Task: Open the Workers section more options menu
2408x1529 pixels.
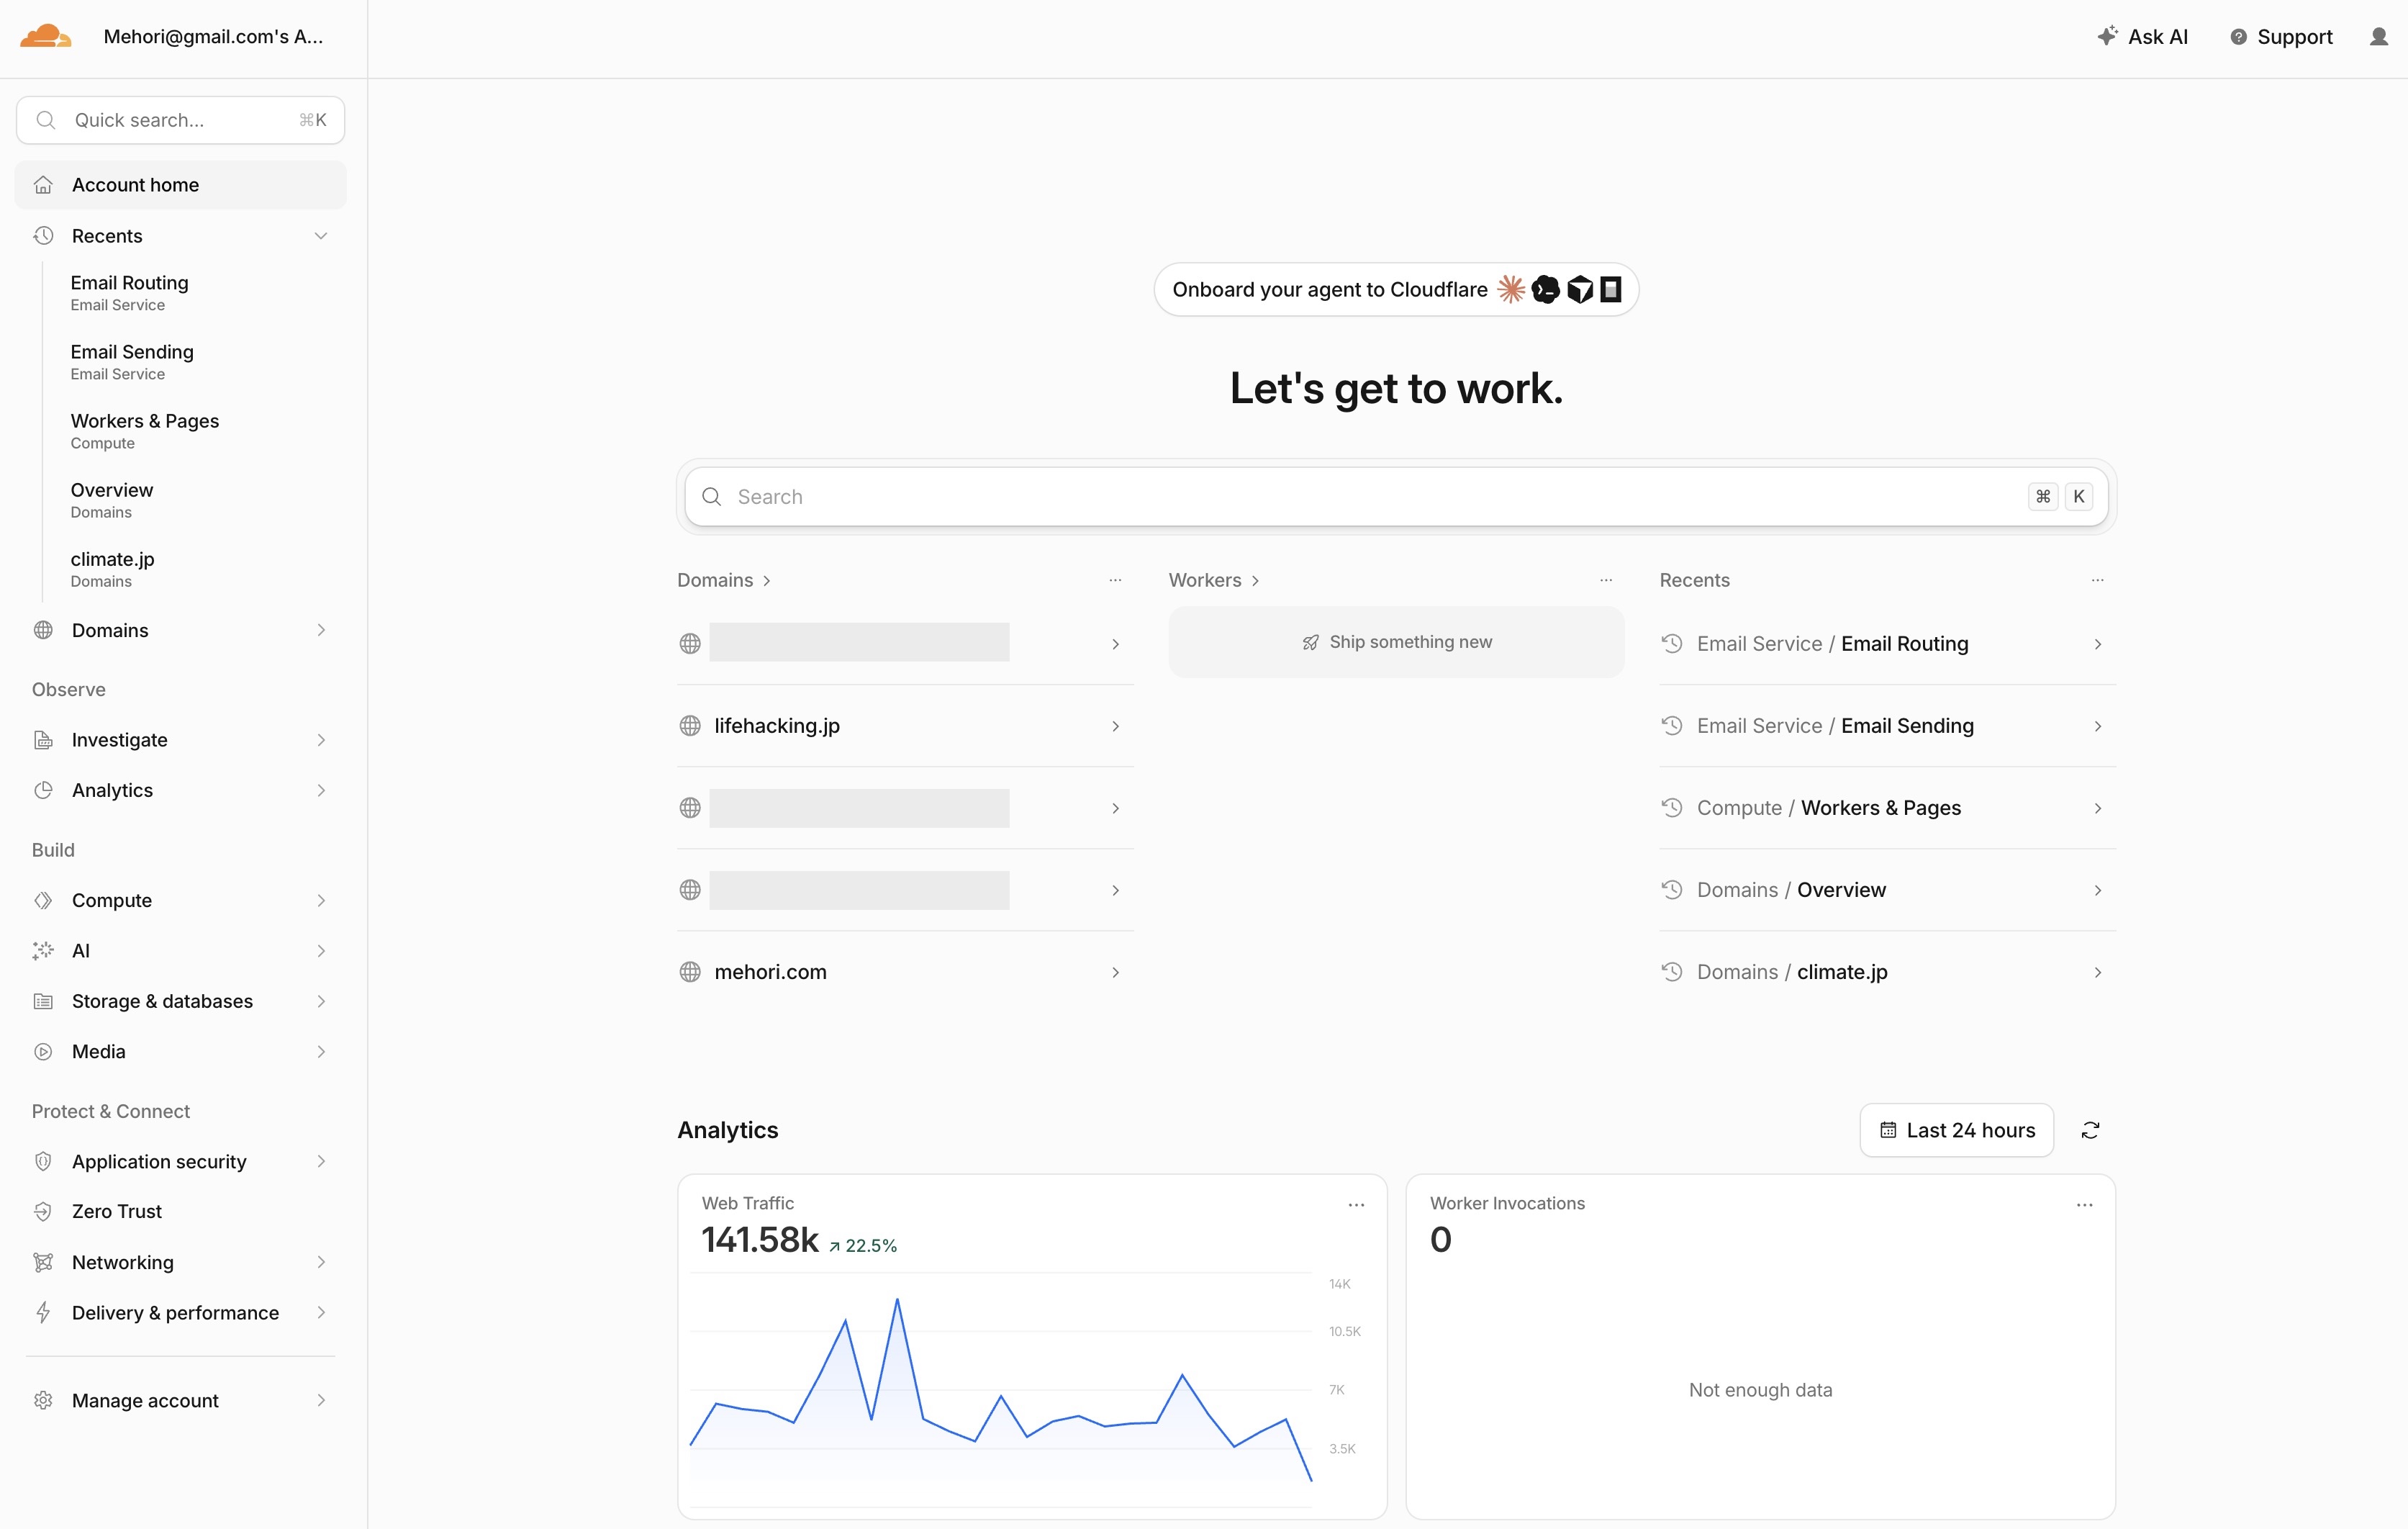Action: tap(1606, 580)
